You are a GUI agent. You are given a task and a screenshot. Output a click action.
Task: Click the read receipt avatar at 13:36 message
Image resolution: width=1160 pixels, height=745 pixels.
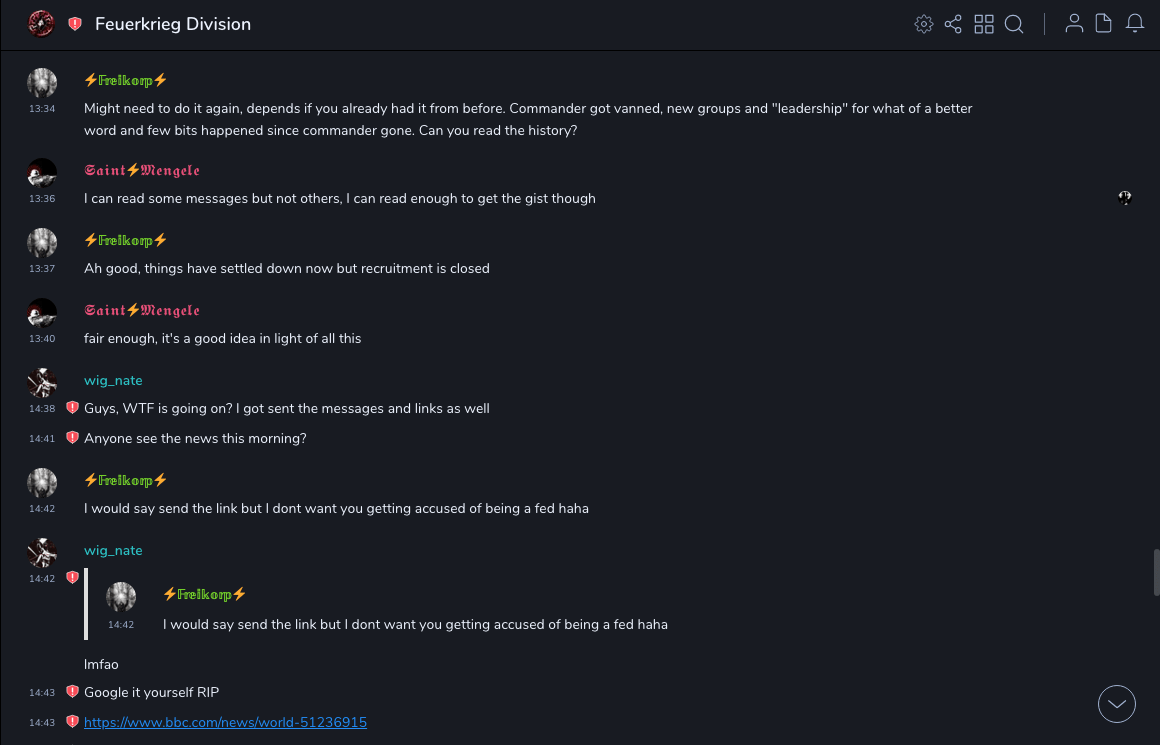(x=1125, y=198)
